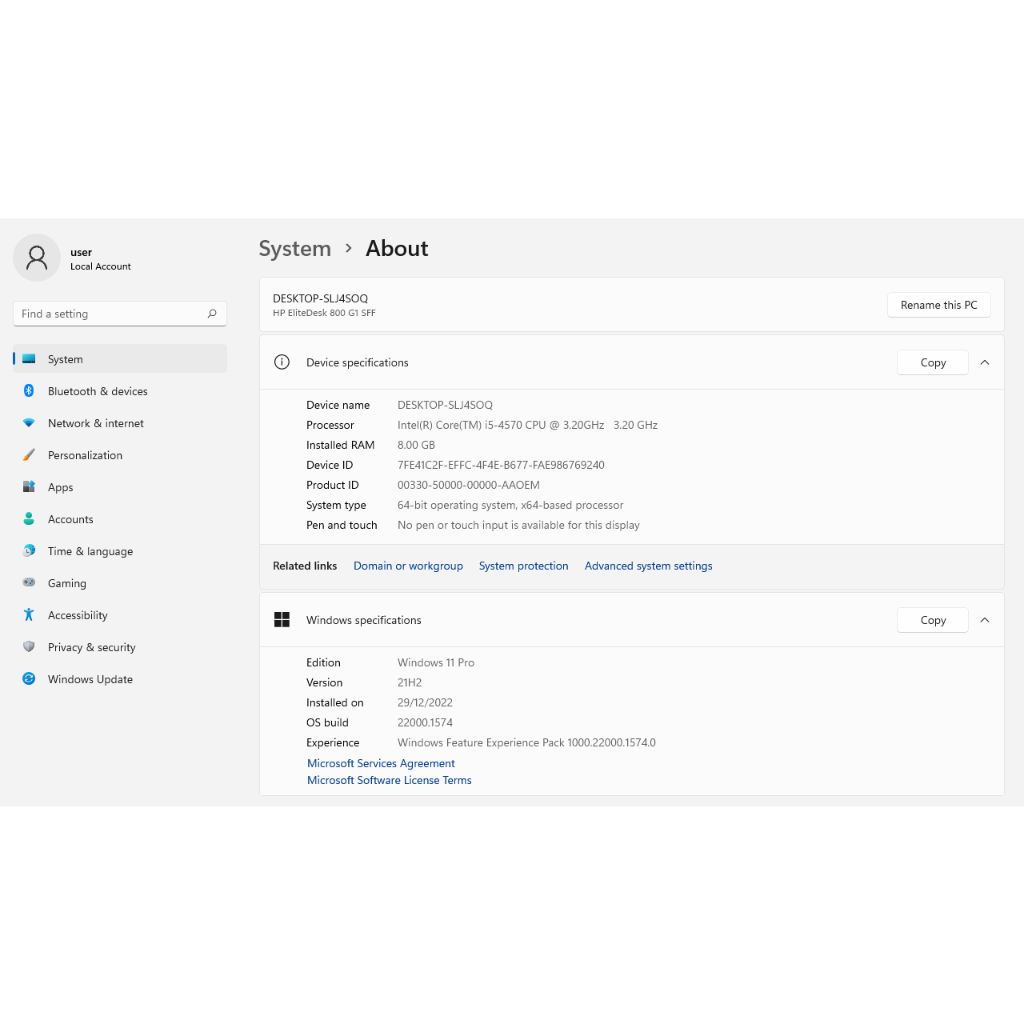Click the Network wifi icon in sidebar
The height and width of the screenshot is (1024, 1024).
(x=29, y=423)
